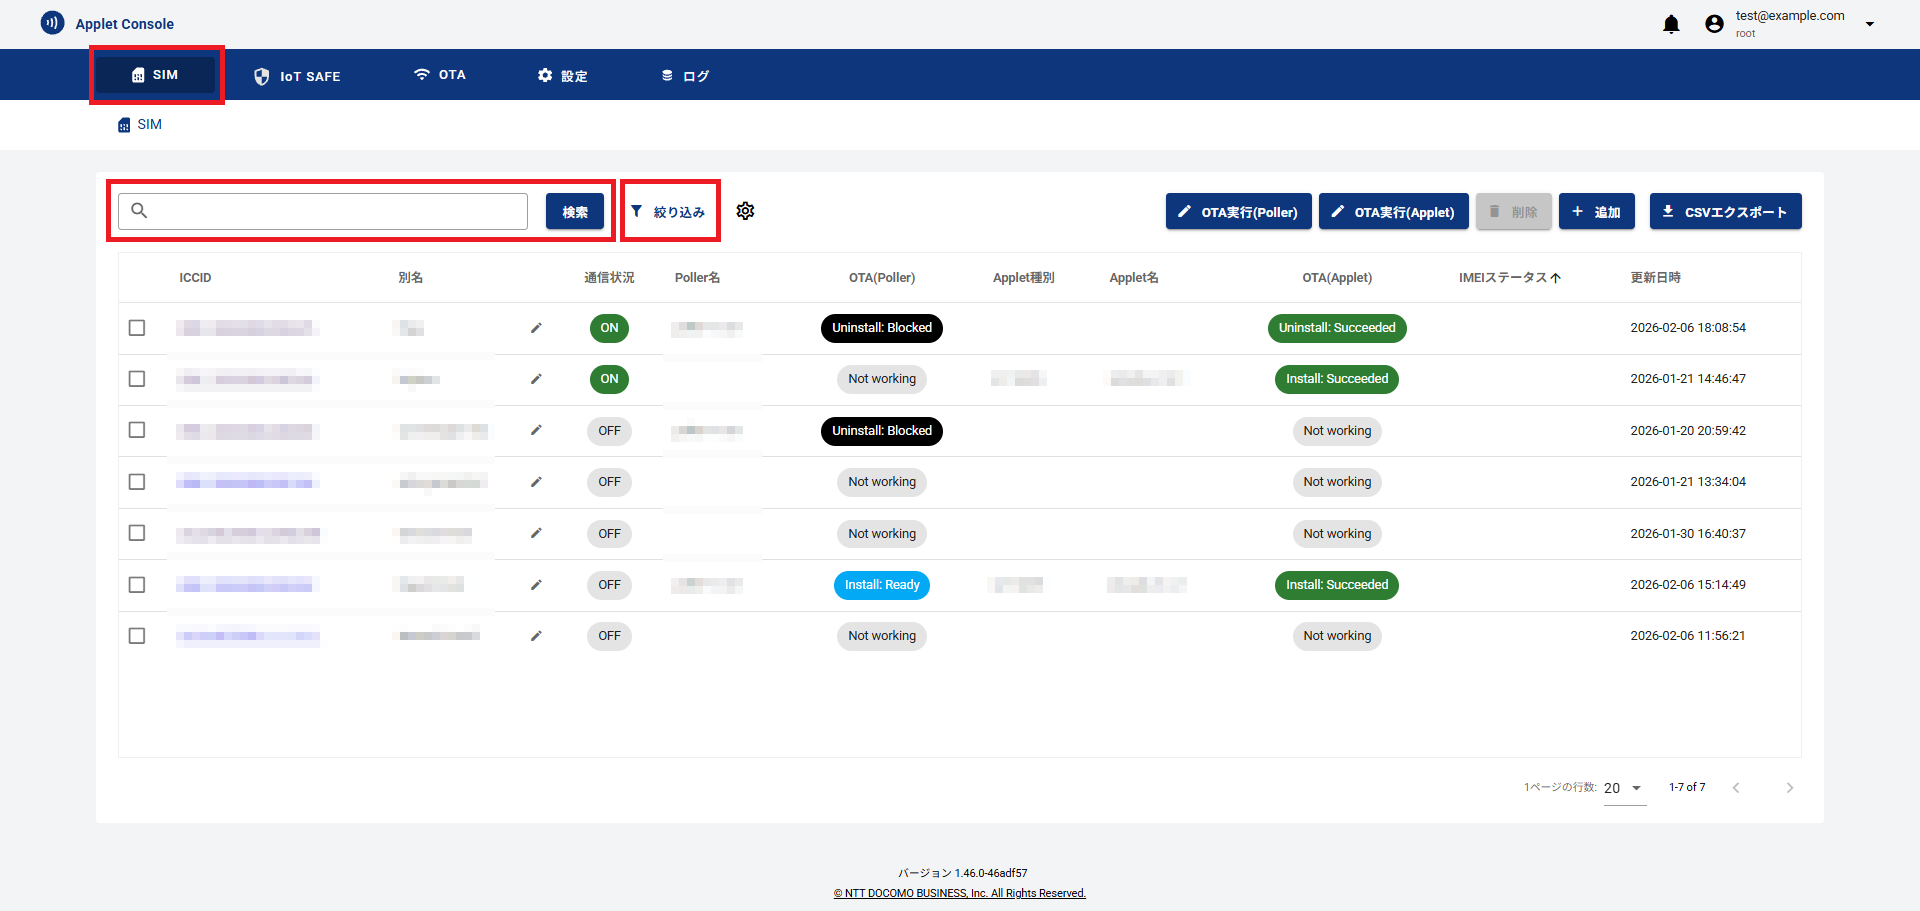Open the SIM tab in navigation bar

[156, 75]
